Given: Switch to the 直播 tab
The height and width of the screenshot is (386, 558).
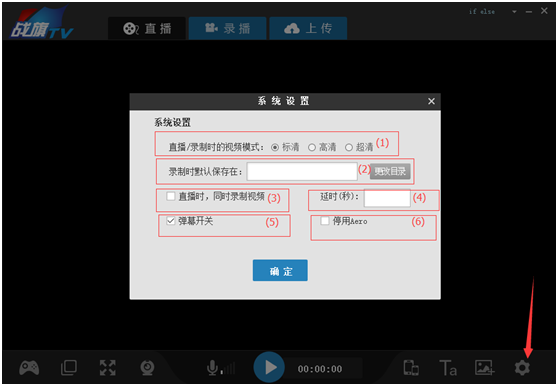Looking at the screenshot, I should click(147, 28).
